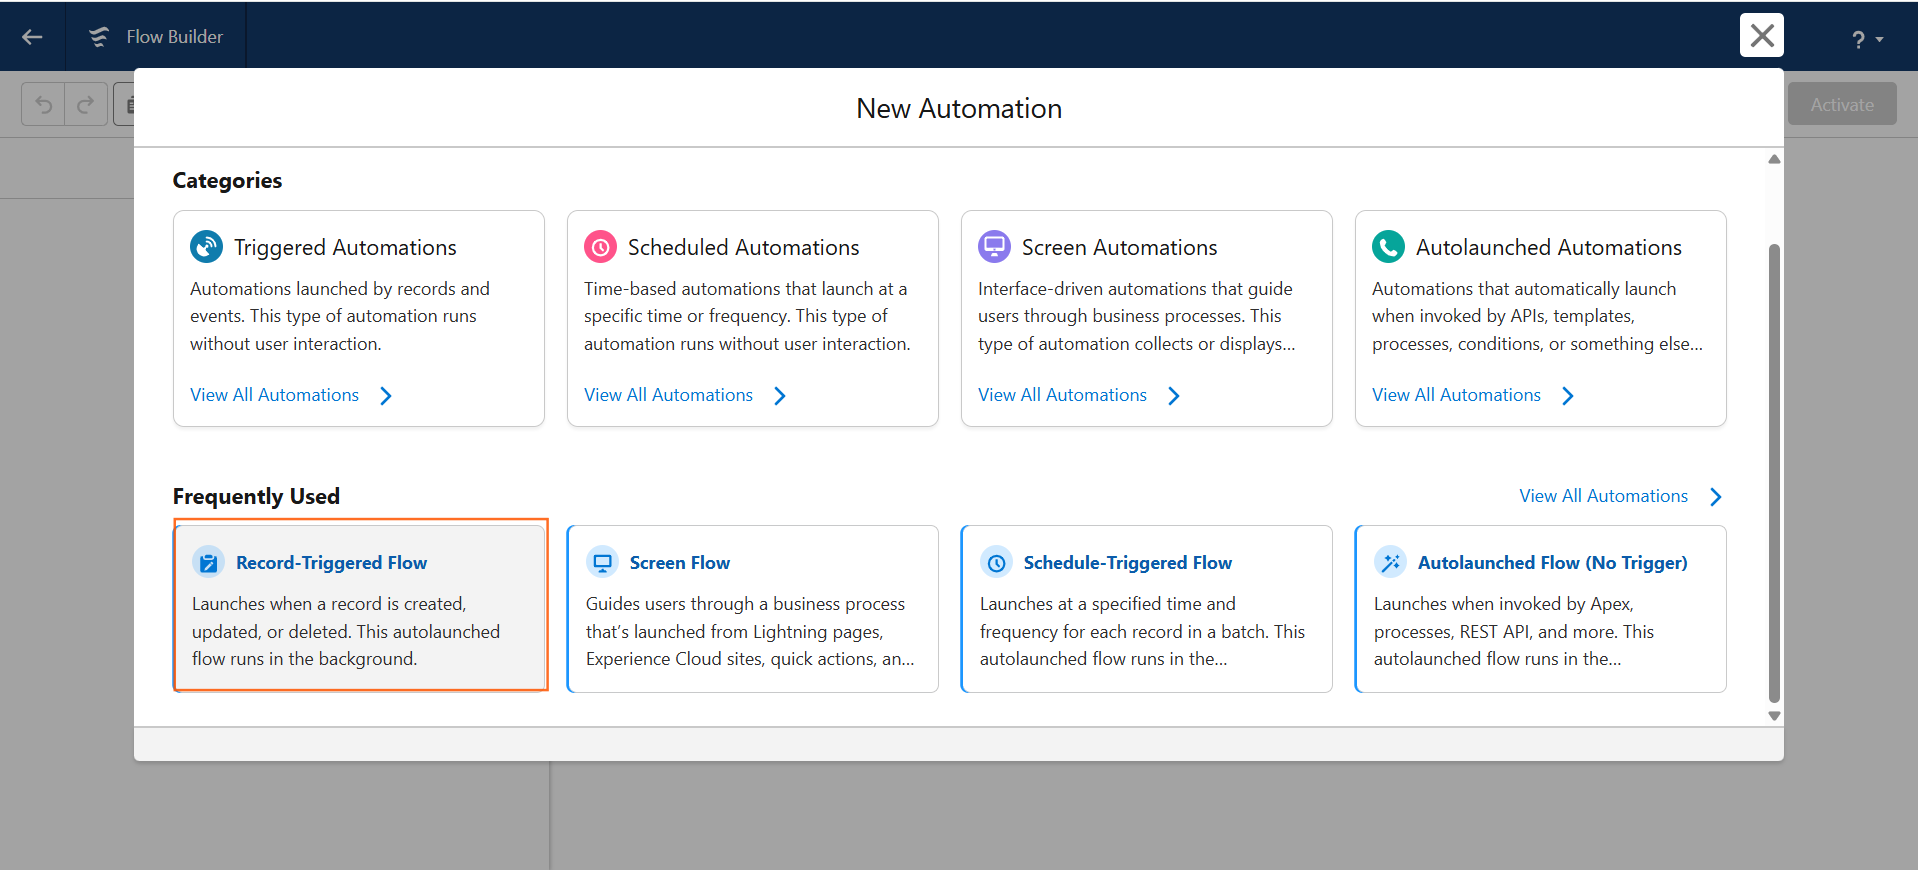Screen dimensions: 1918x870
Task: Click the Triggered Automations category icon
Action: (207, 247)
